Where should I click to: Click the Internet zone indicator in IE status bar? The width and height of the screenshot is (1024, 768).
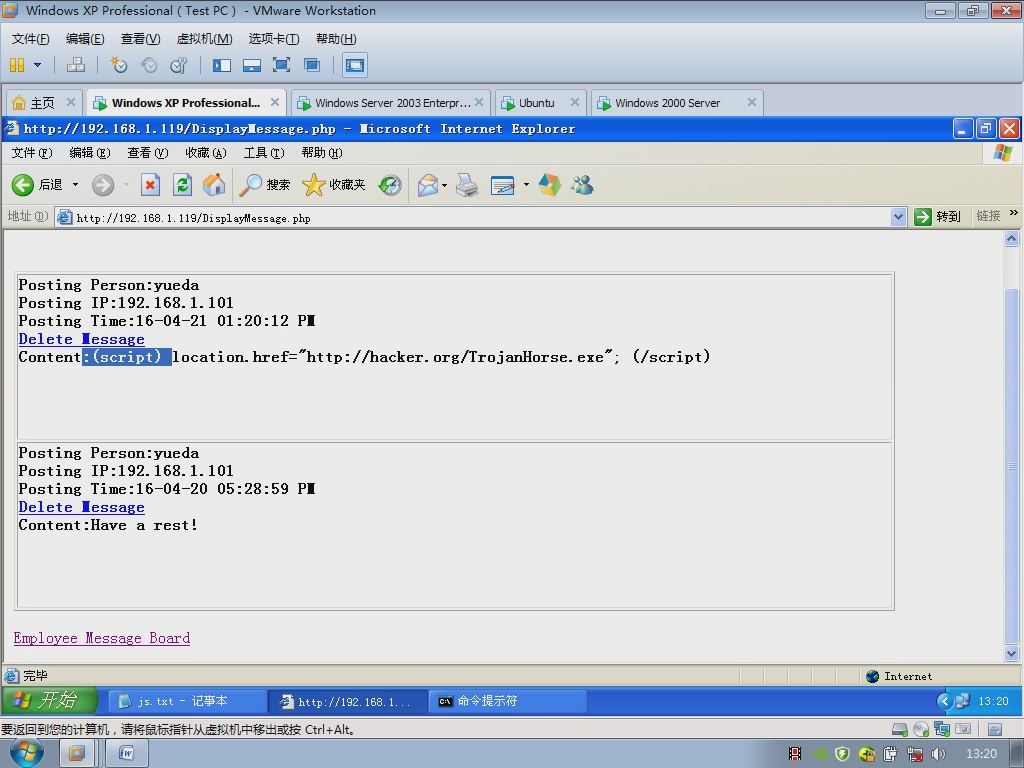(899, 676)
